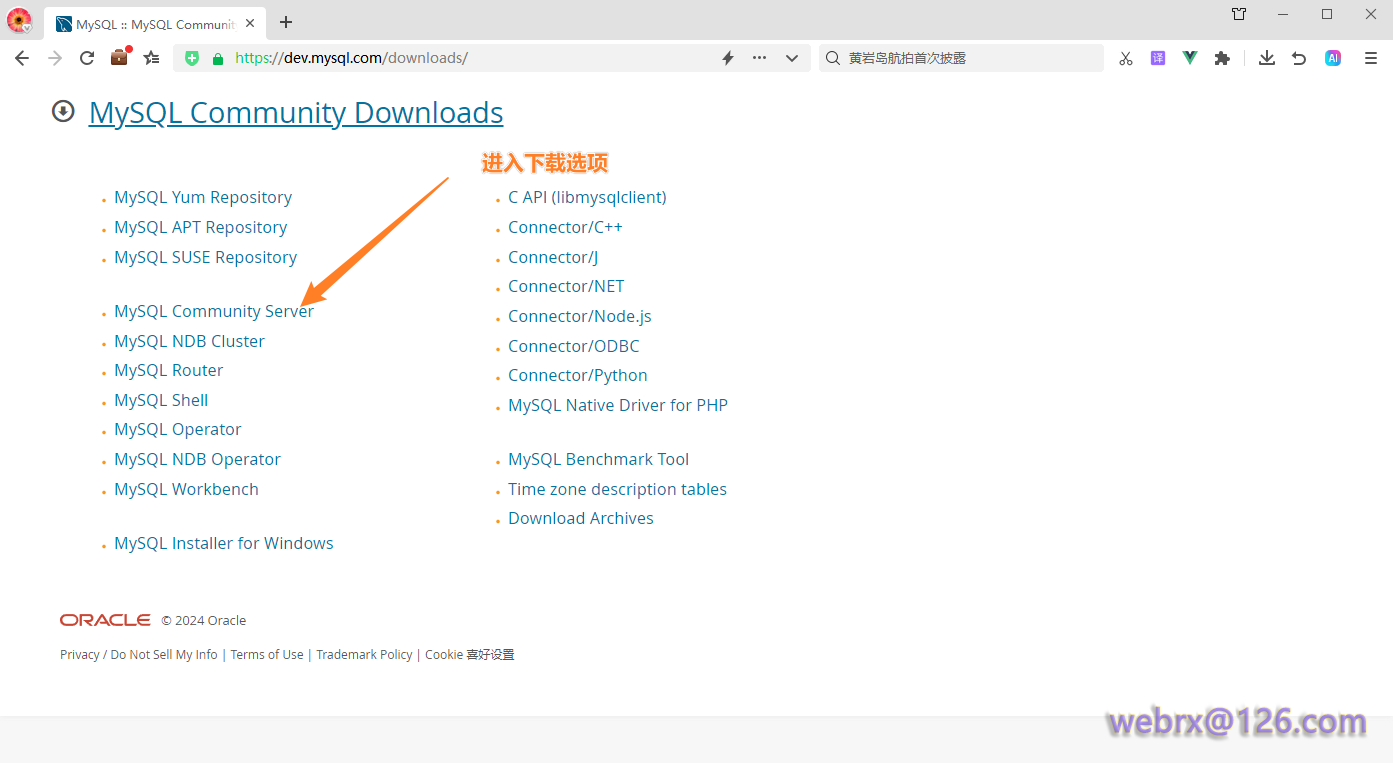The height and width of the screenshot is (763, 1393).
Task: Open MySQL NDB Operator link
Action: [197, 460]
